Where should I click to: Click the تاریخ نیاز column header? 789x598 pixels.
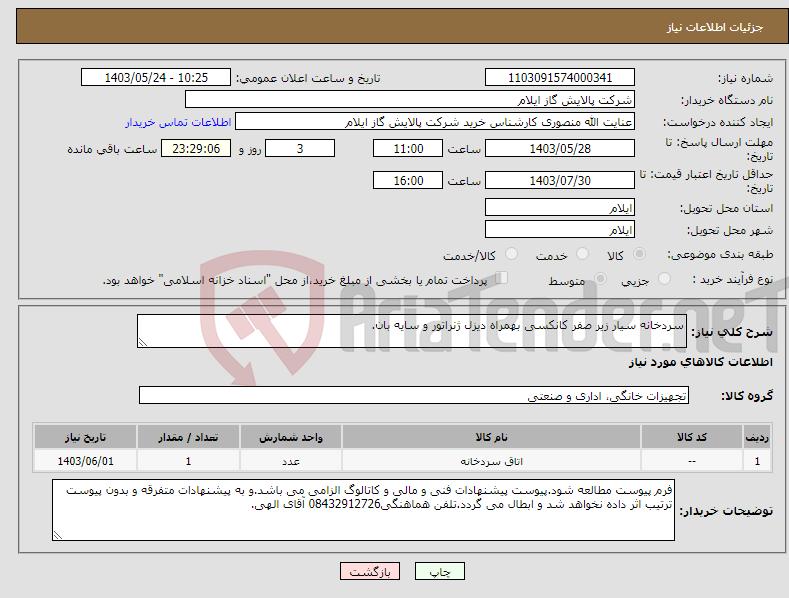86,437
